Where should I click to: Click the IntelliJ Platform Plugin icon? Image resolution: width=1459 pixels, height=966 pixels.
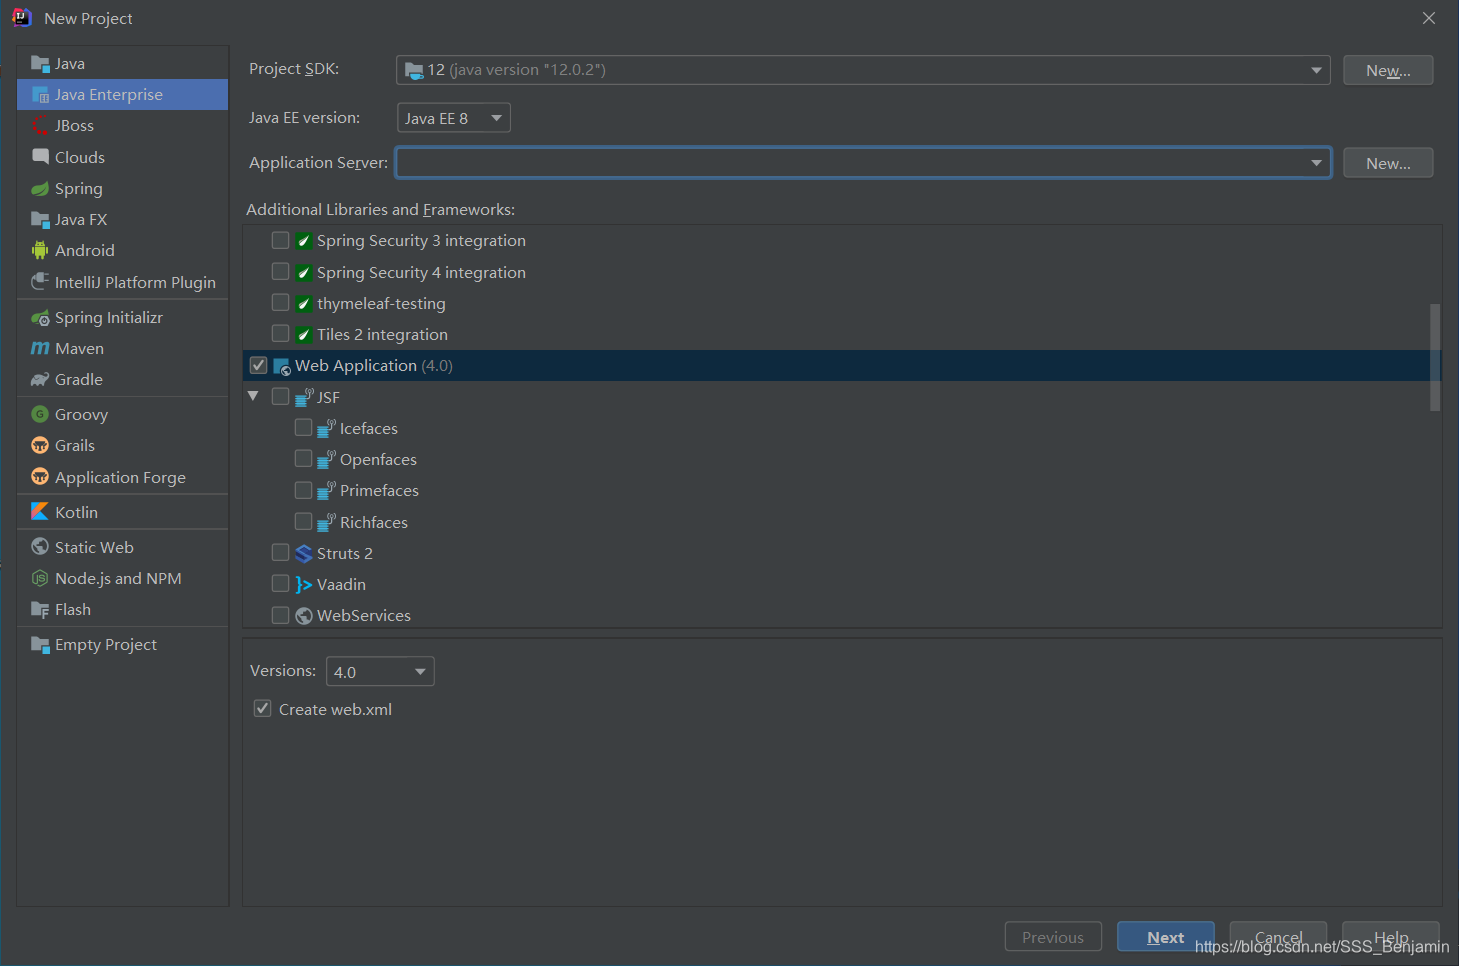point(40,282)
